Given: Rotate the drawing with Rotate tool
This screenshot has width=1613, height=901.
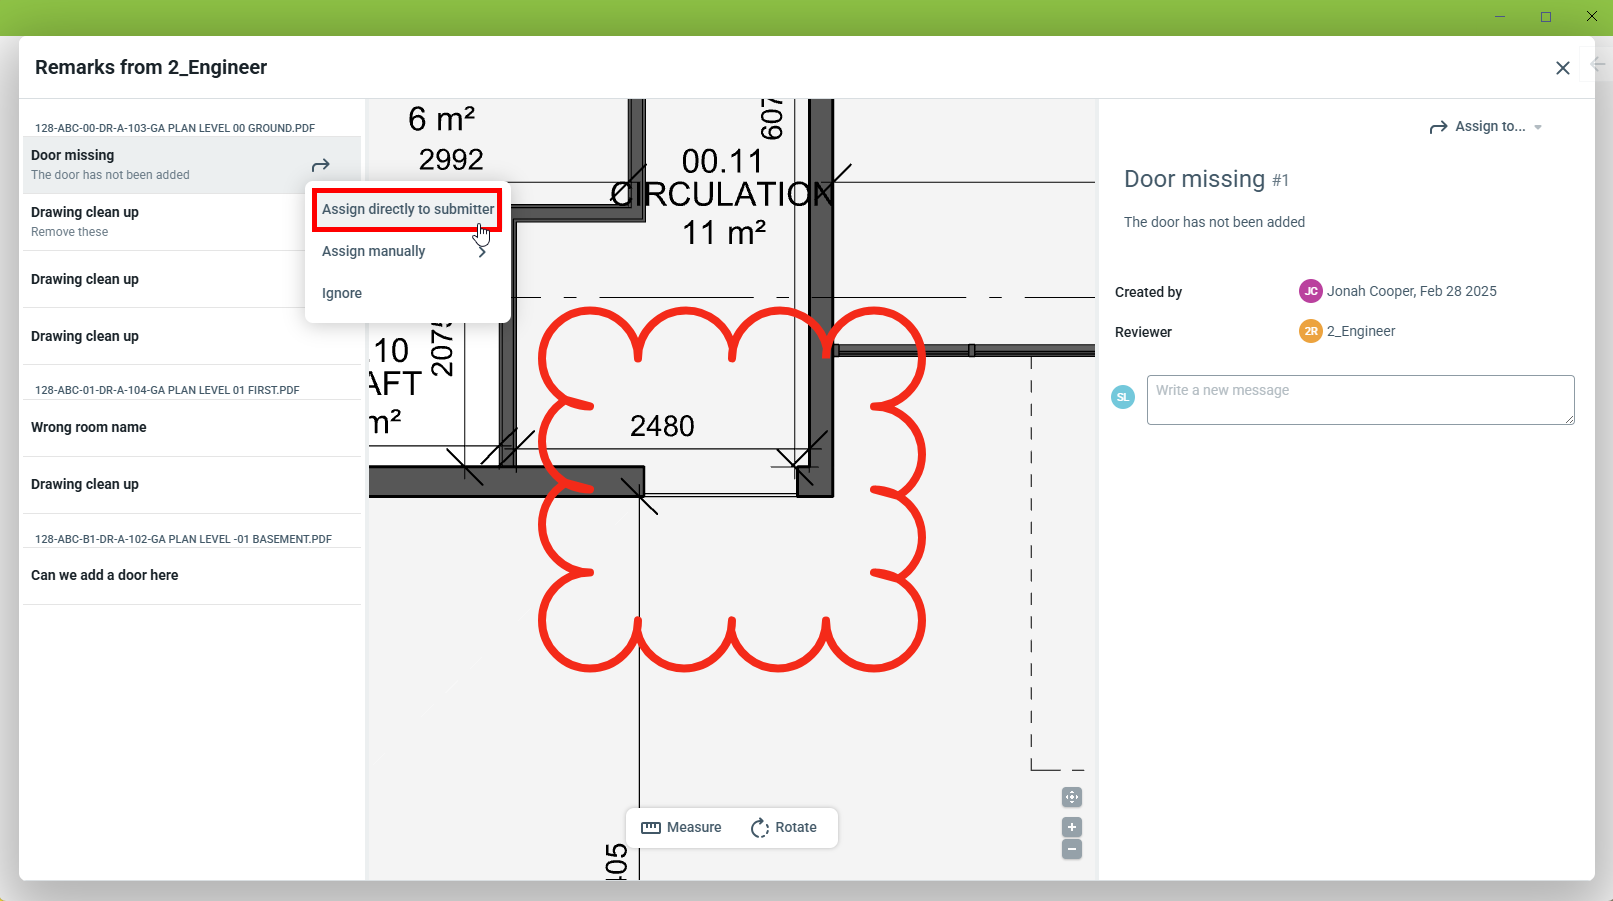Looking at the screenshot, I should 783,827.
